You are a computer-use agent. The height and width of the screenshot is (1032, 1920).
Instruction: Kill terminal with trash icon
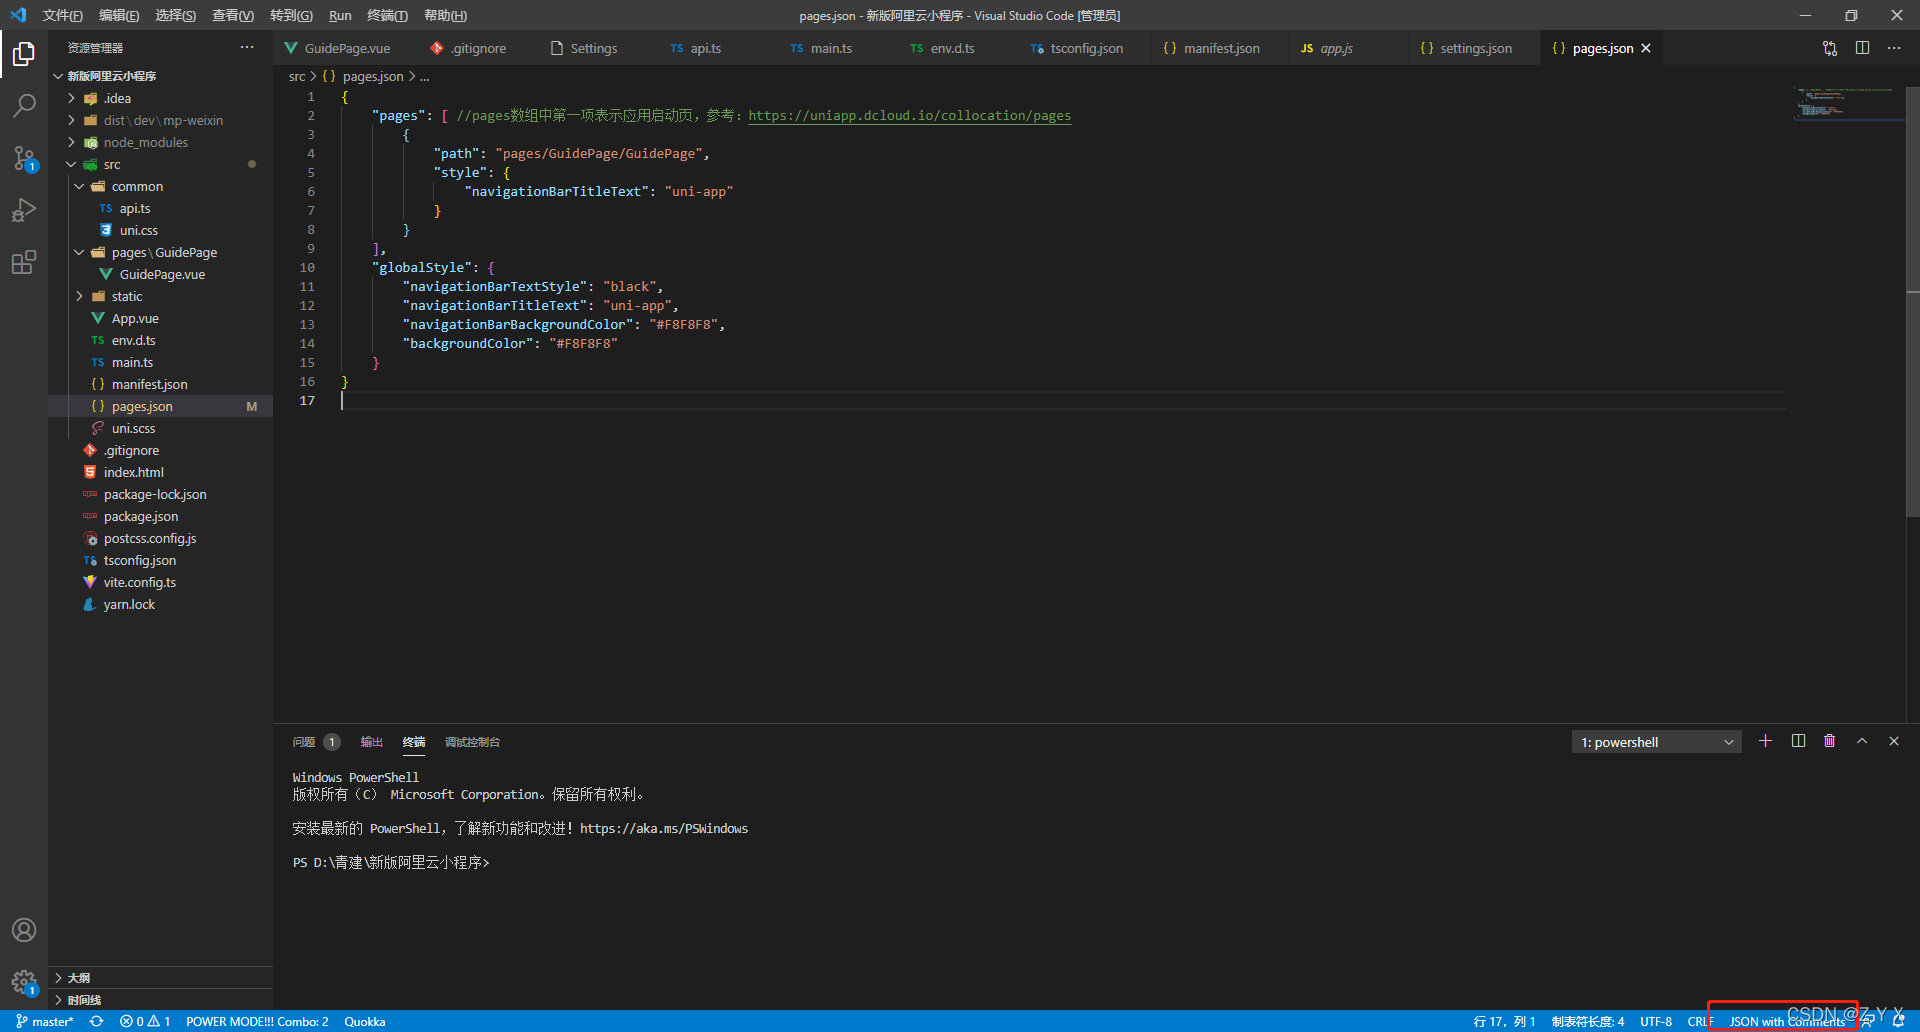[1830, 741]
